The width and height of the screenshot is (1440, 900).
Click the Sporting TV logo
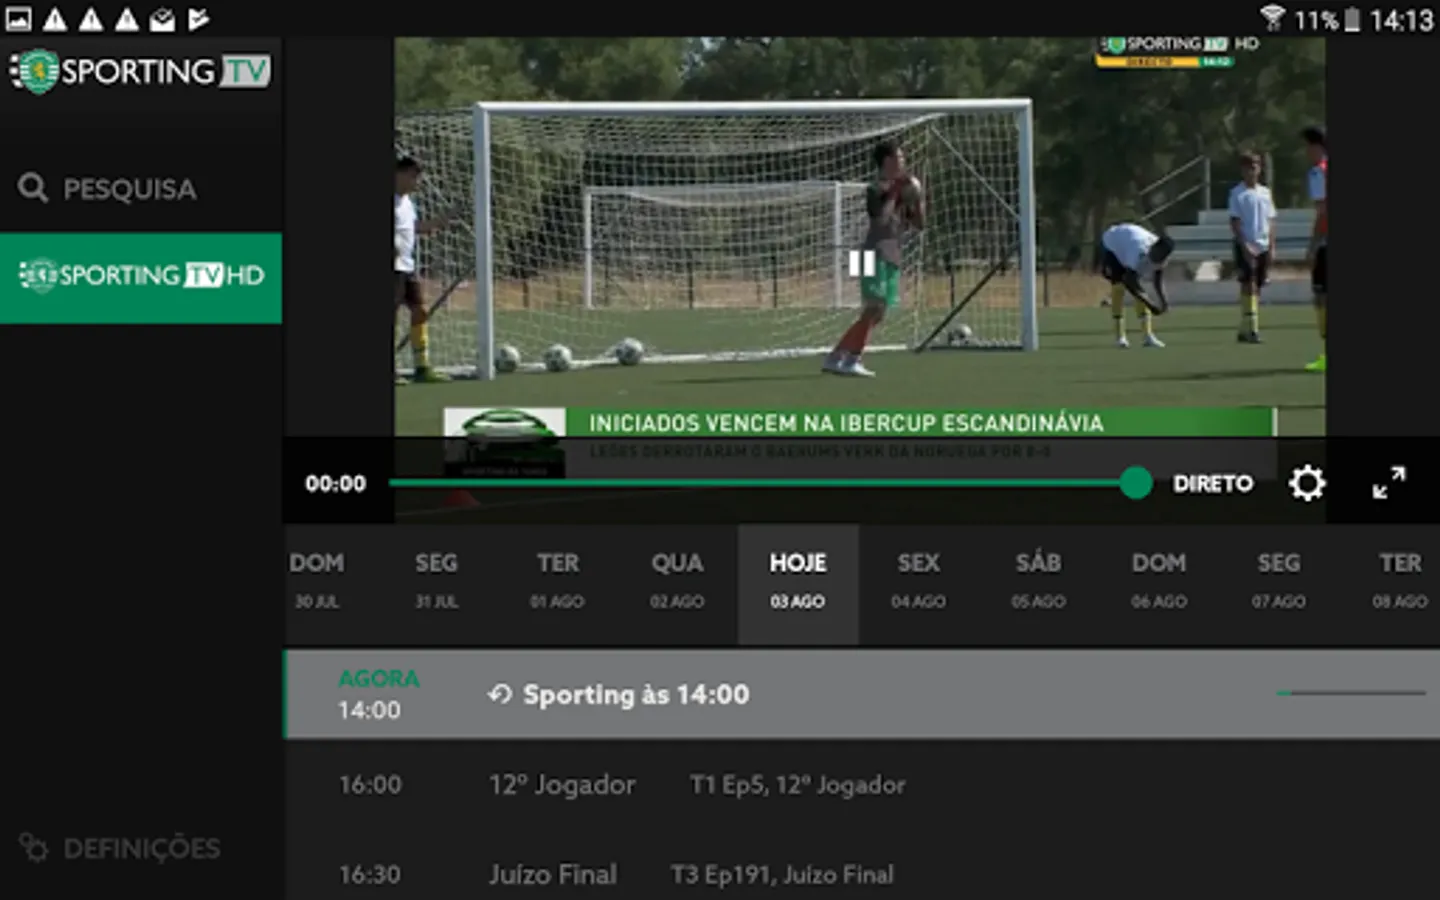[140, 71]
